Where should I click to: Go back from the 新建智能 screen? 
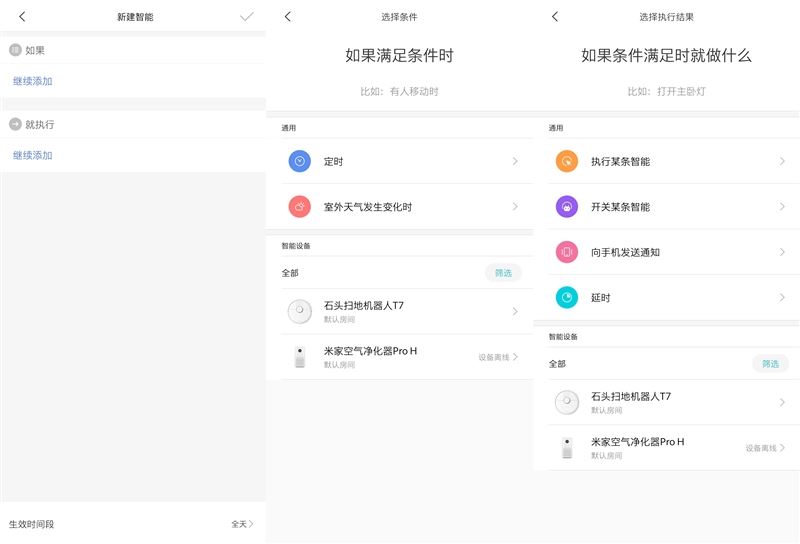tap(22, 17)
